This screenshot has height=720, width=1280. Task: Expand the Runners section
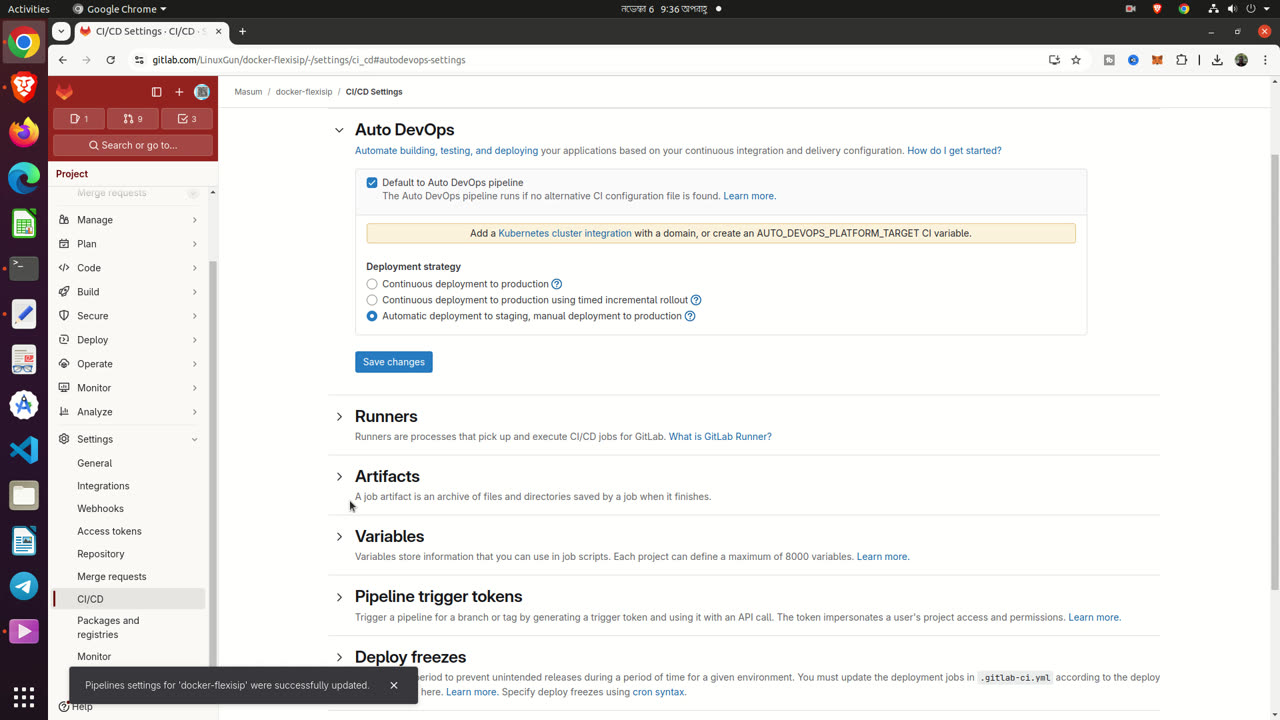point(339,417)
